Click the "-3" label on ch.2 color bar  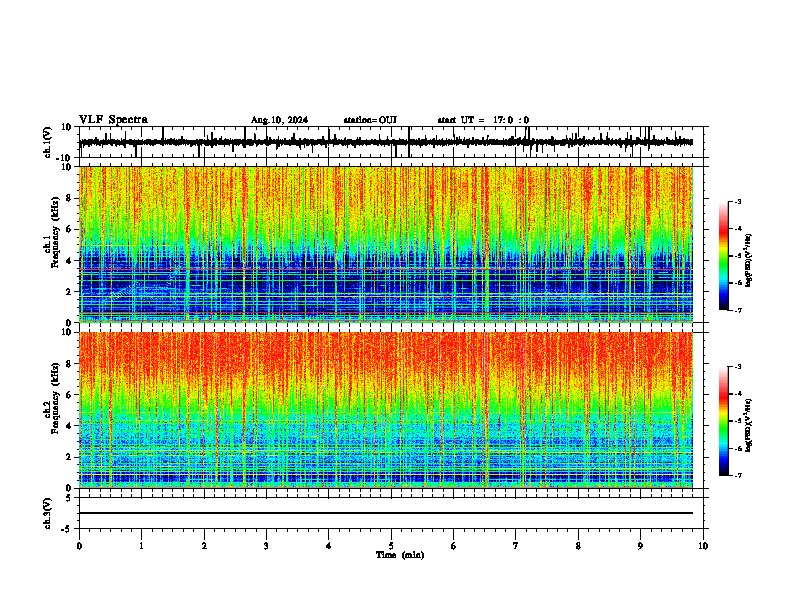click(737, 367)
